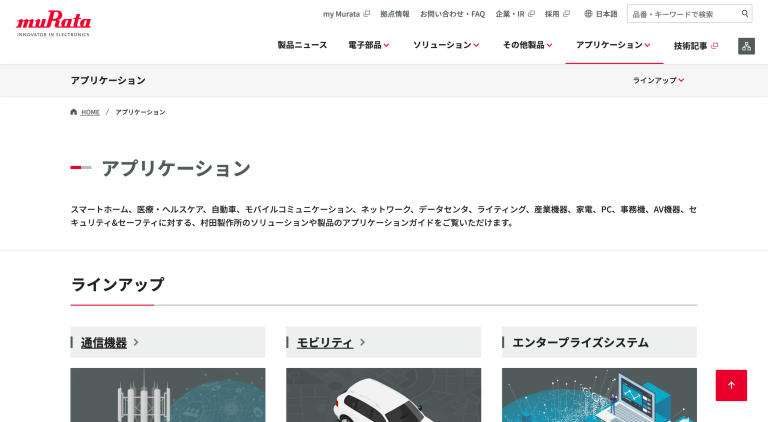
Task: Click the search magnifier icon
Action: (x=744, y=14)
